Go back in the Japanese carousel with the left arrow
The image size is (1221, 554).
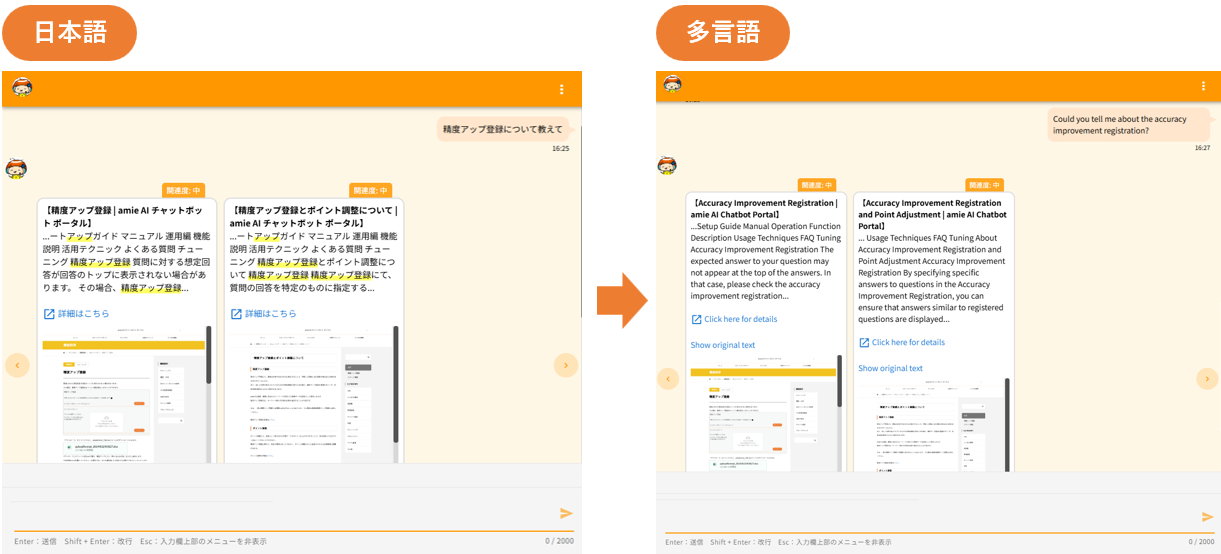[x=17, y=365]
